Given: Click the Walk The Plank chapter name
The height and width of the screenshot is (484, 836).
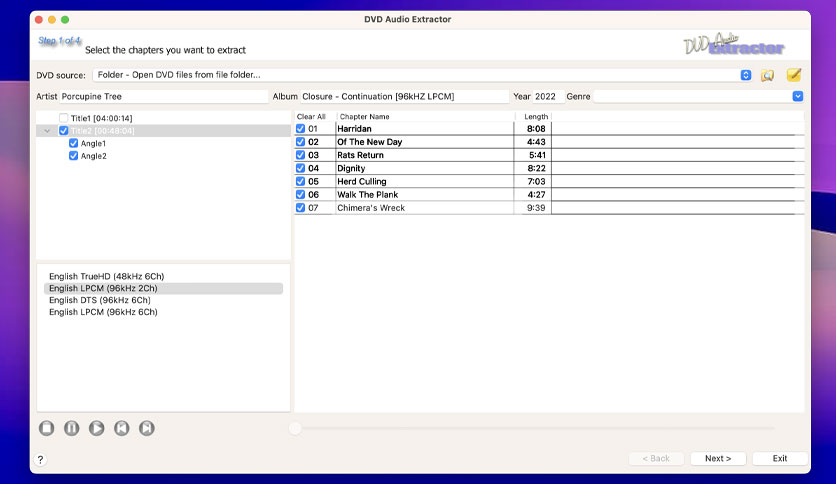Looking at the screenshot, I should 367,195.
